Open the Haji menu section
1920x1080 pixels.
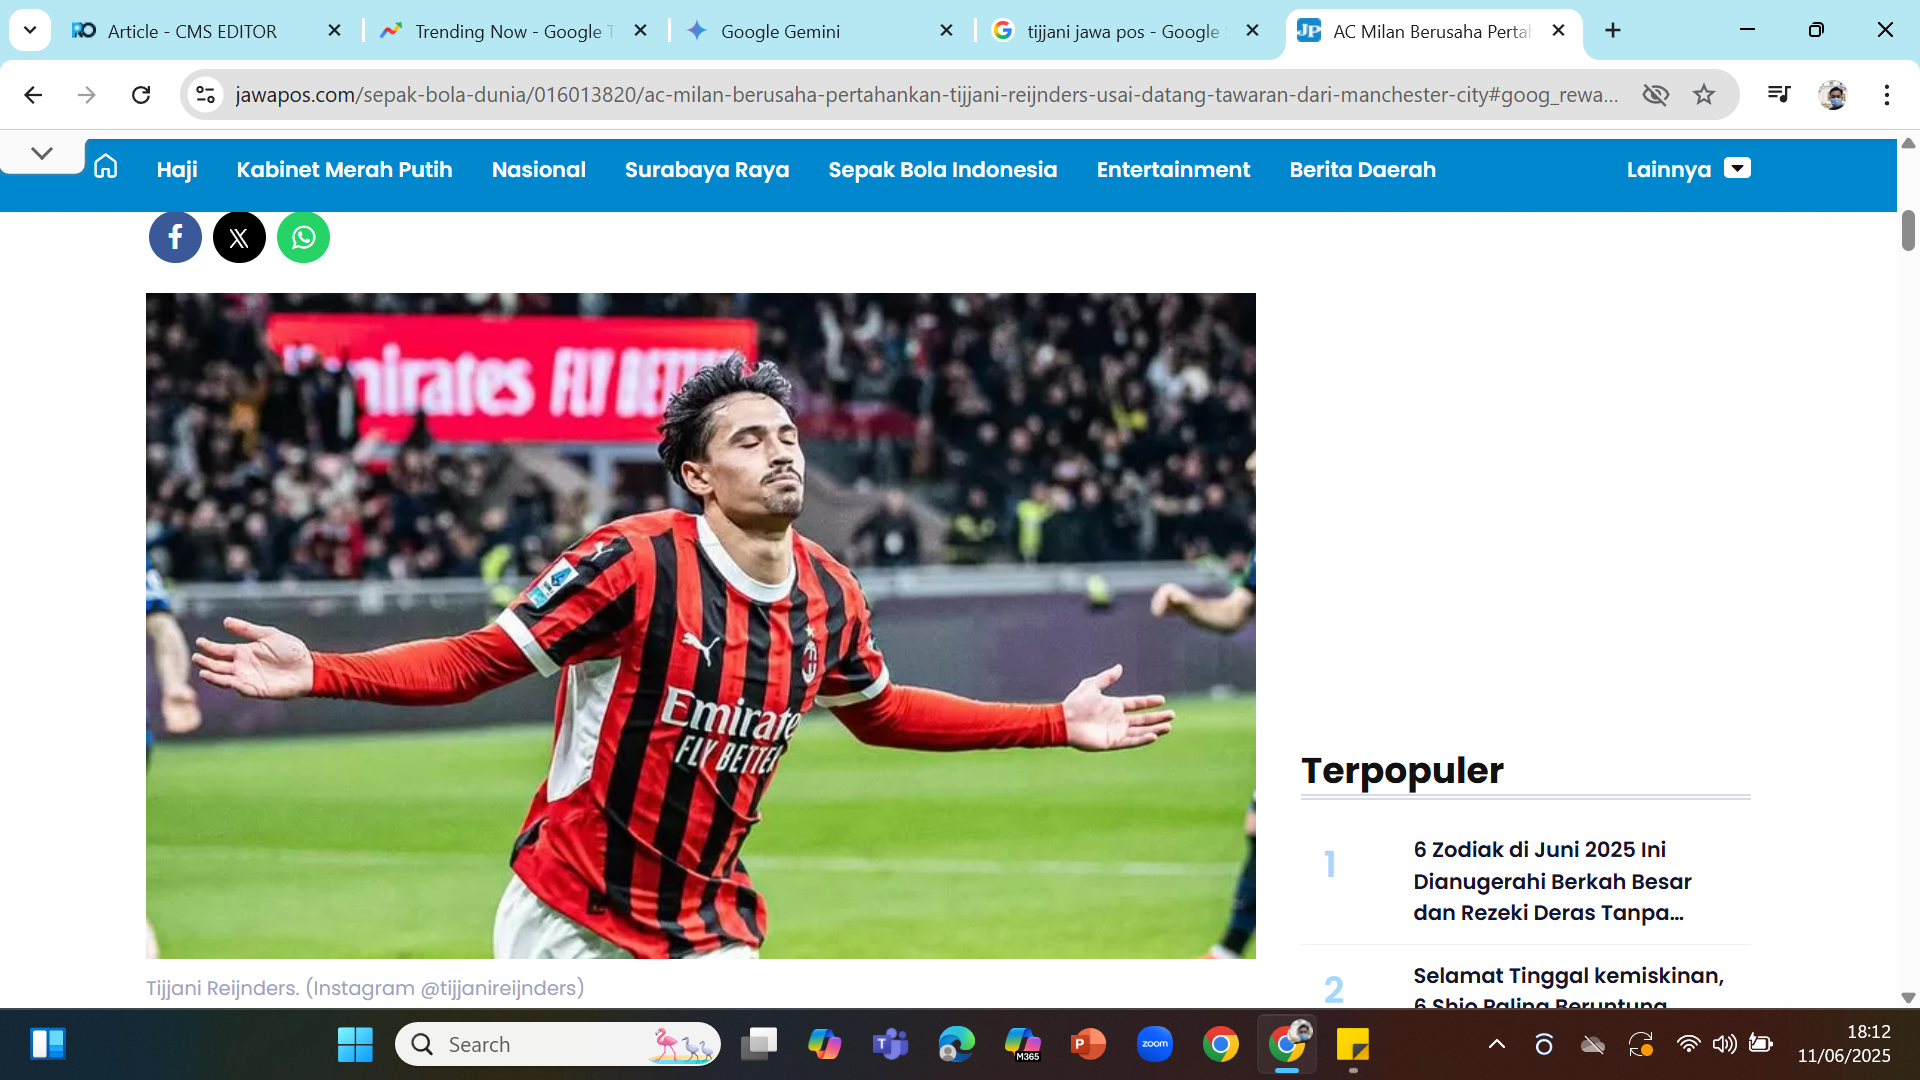point(177,170)
